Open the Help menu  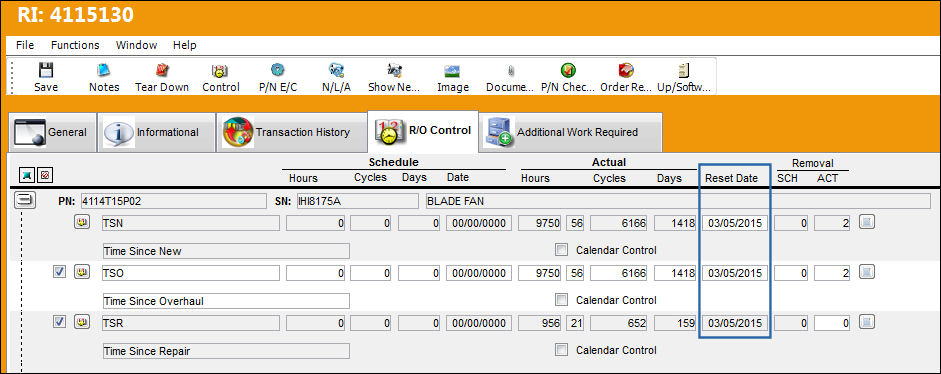185,45
